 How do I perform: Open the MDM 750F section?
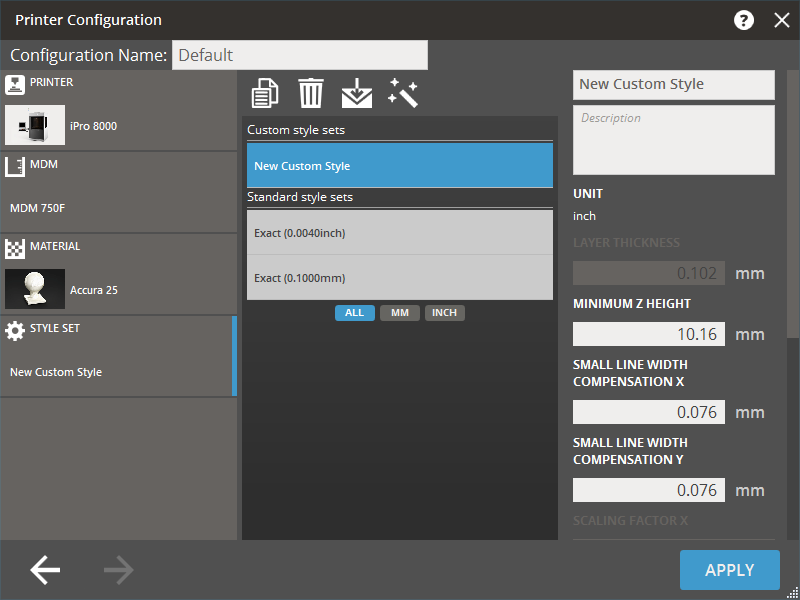118,193
